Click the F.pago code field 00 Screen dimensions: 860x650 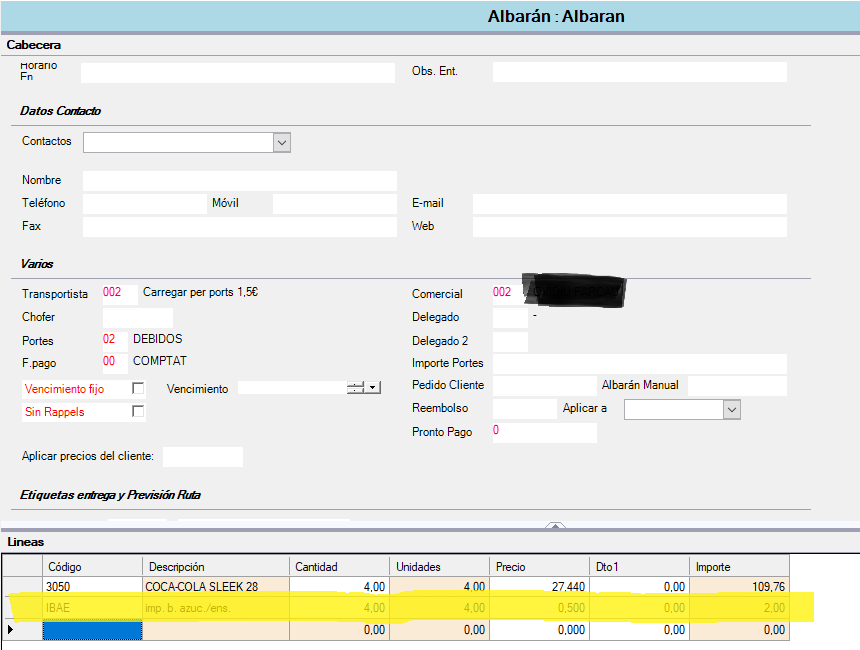click(115, 363)
